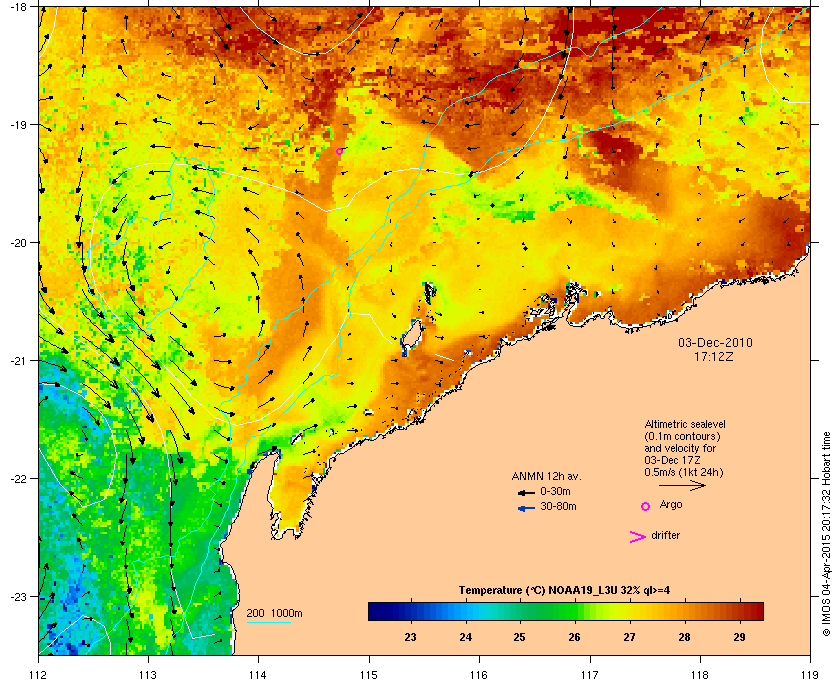Image resolution: width=840 pixels, height=680 pixels.
Task: Click the longitude axis label 117
Action: pyautogui.click(x=589, y=675)
